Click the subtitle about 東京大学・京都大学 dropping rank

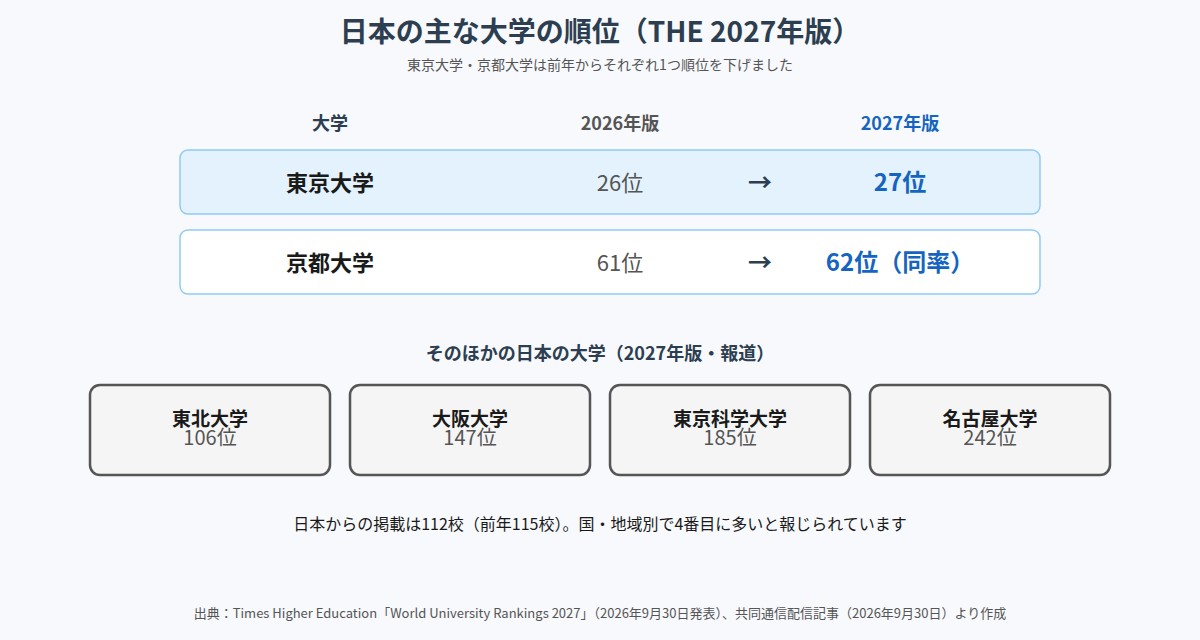(x=600, y=66)
